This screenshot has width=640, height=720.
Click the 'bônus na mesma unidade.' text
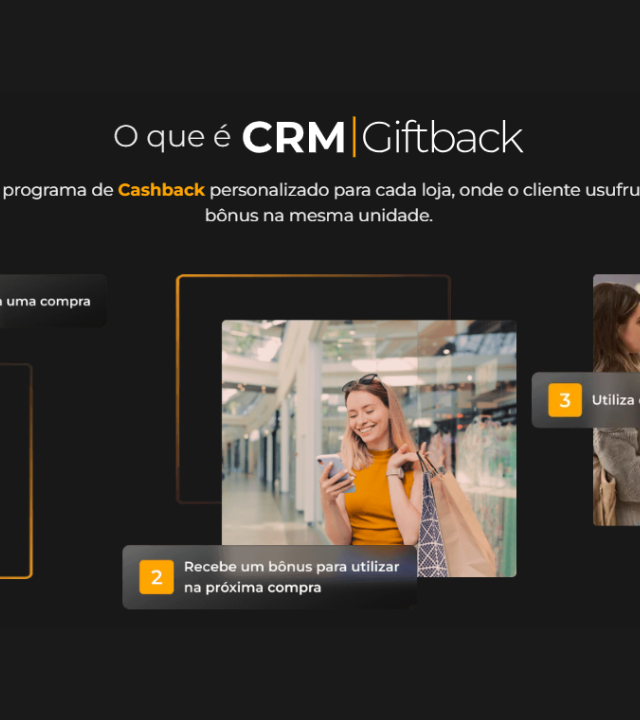click(x=319, y=215)
